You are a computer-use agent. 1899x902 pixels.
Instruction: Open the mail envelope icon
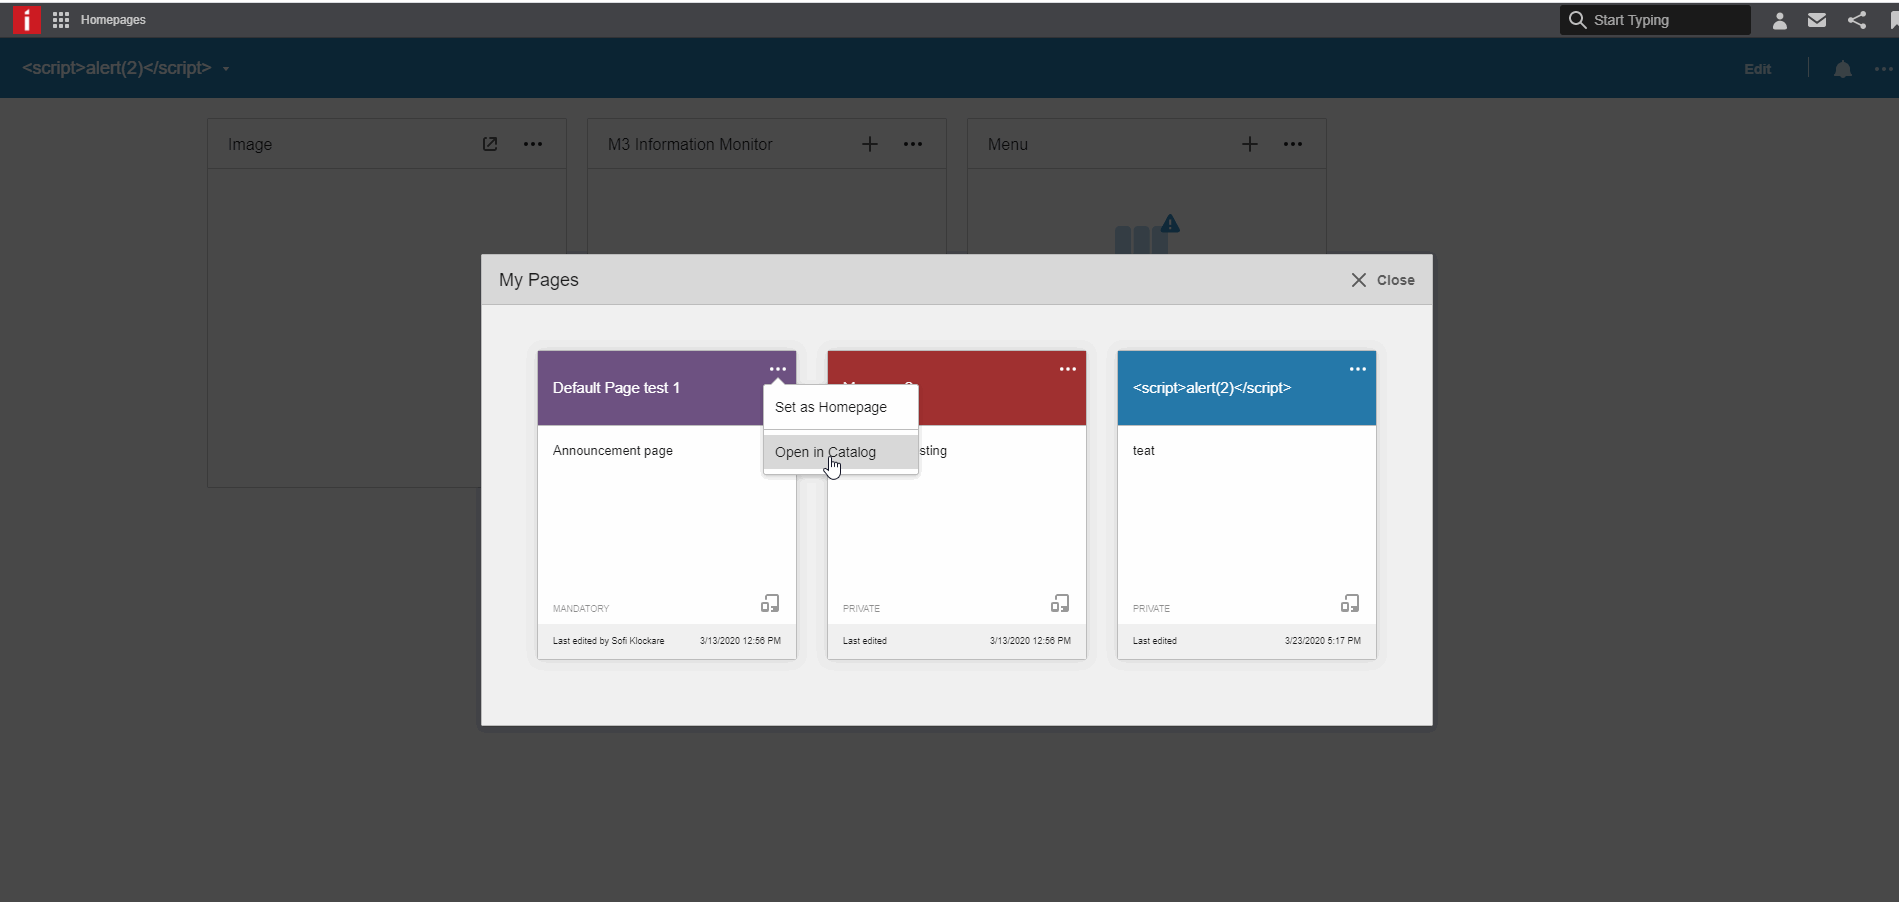pyautogui.click(x=1817, y=20)
